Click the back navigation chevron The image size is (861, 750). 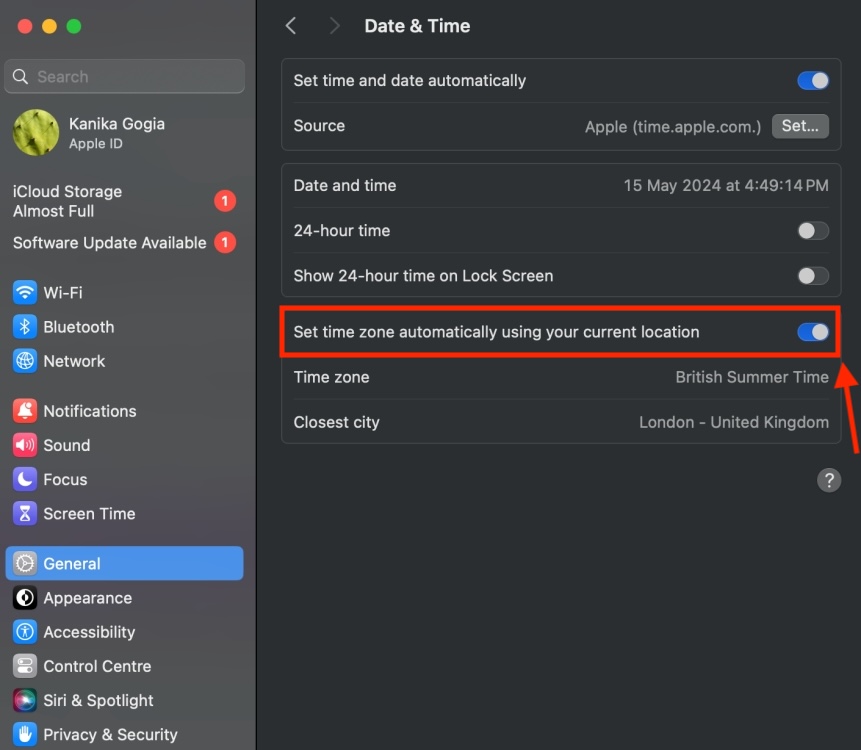290,25
